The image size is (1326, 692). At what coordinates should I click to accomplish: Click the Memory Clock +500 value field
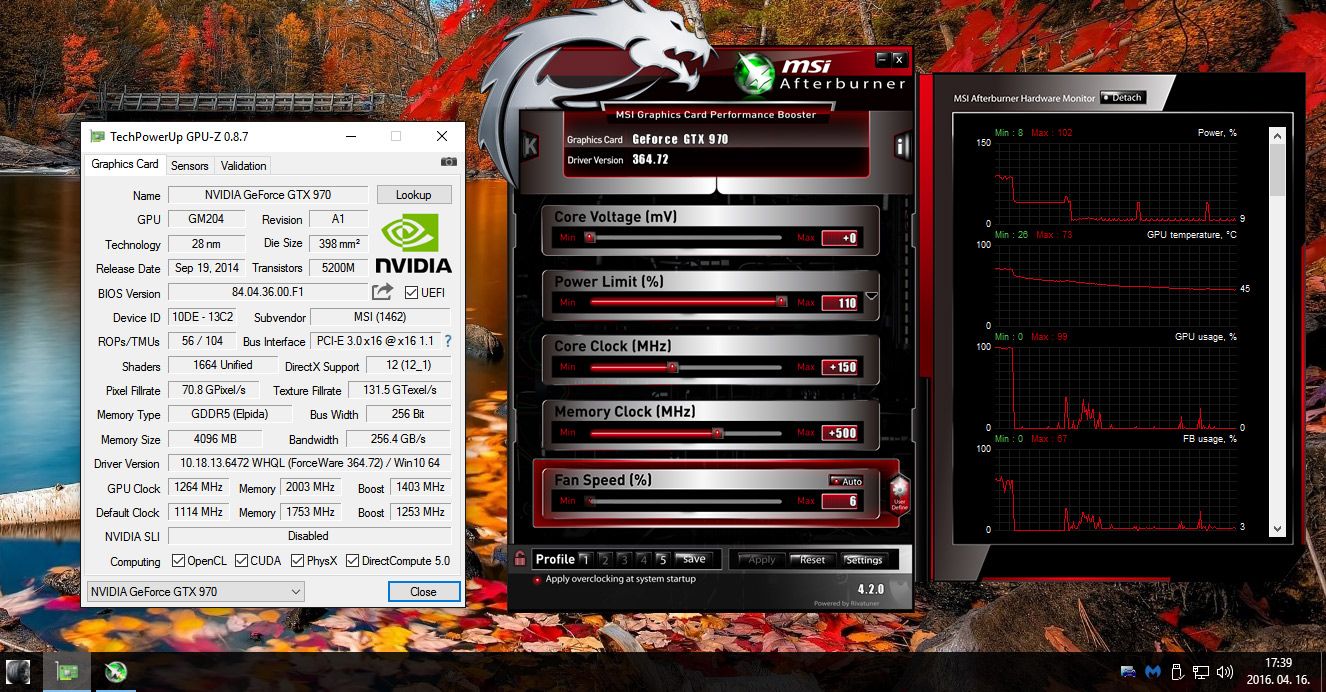click(840, 433)
